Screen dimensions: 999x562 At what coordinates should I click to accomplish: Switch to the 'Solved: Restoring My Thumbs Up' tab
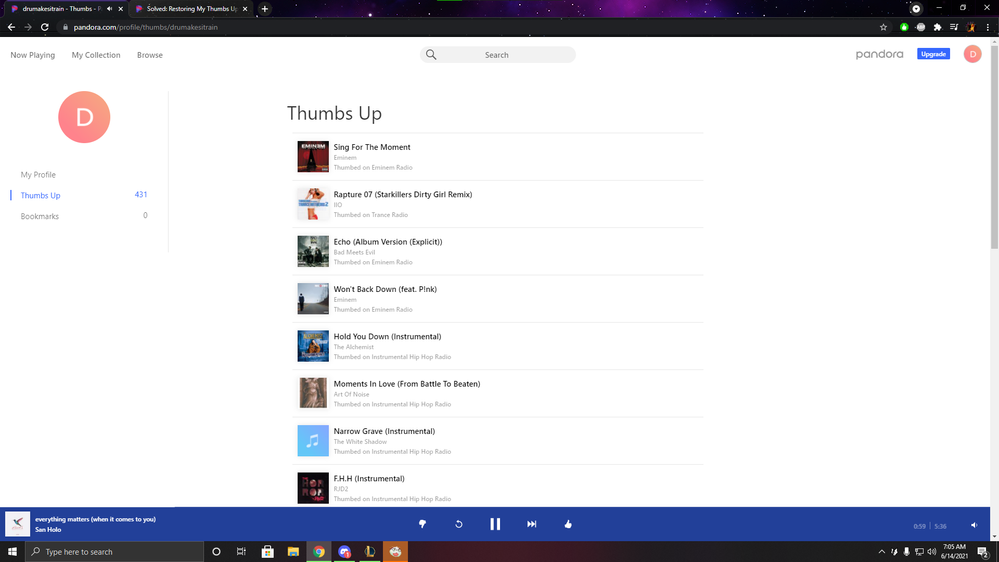[191, 9]
